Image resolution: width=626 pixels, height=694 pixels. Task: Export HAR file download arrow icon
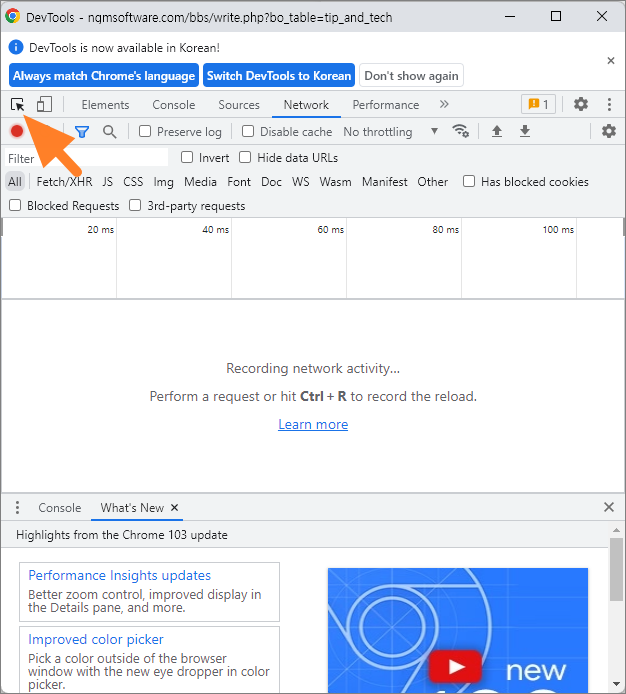tap(525, 131)
